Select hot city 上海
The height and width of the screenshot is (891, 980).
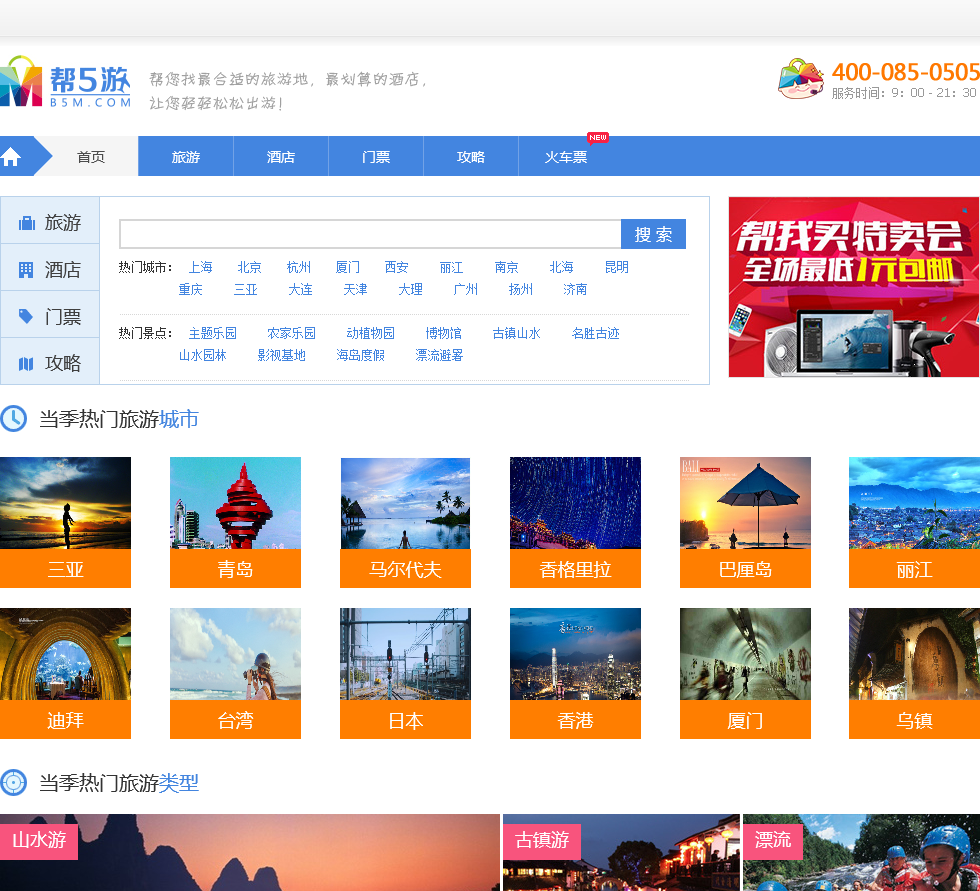201,267
